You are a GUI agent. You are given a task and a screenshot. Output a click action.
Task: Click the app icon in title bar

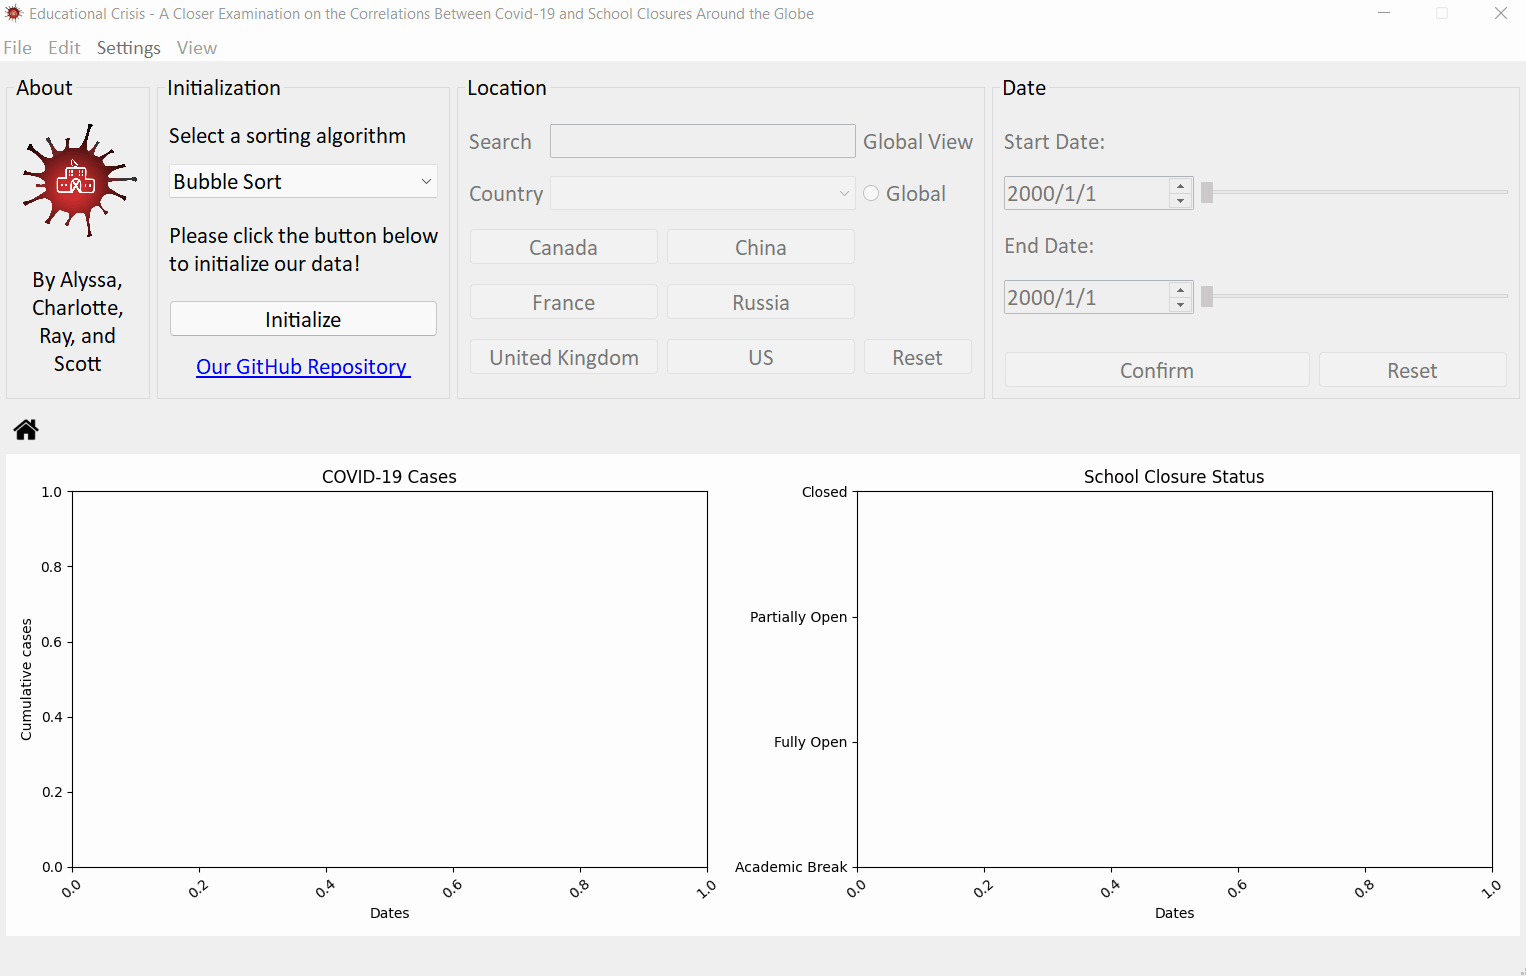(13, 14)
